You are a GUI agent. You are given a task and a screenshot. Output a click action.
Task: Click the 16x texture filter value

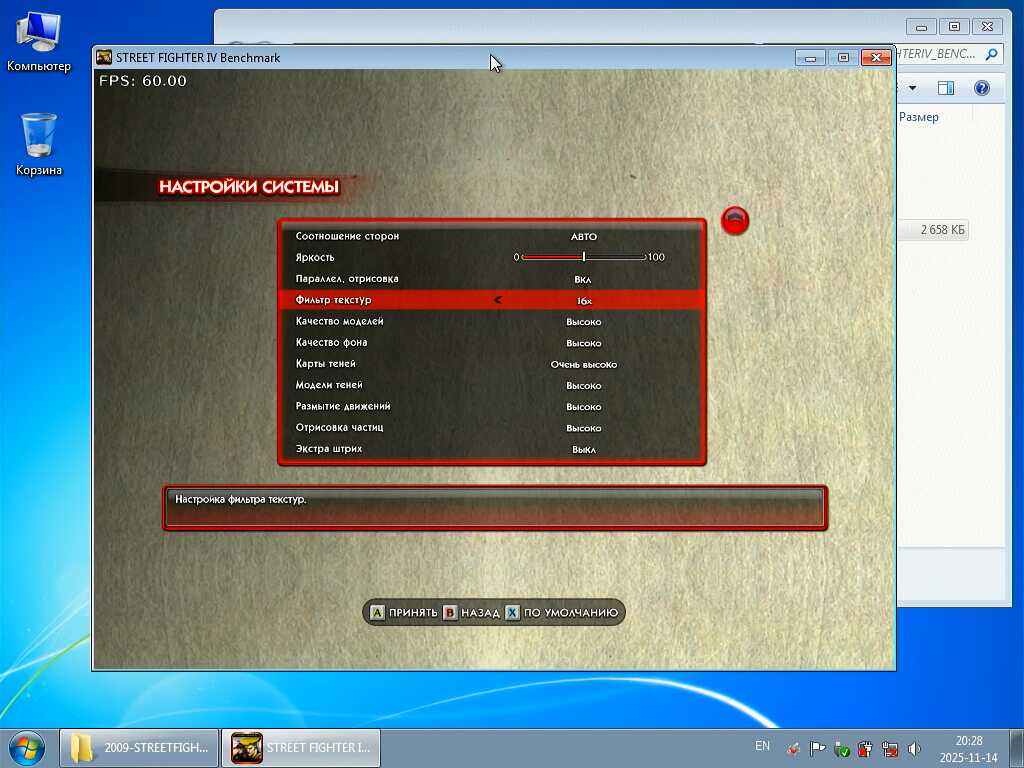(x=584, y=301)
